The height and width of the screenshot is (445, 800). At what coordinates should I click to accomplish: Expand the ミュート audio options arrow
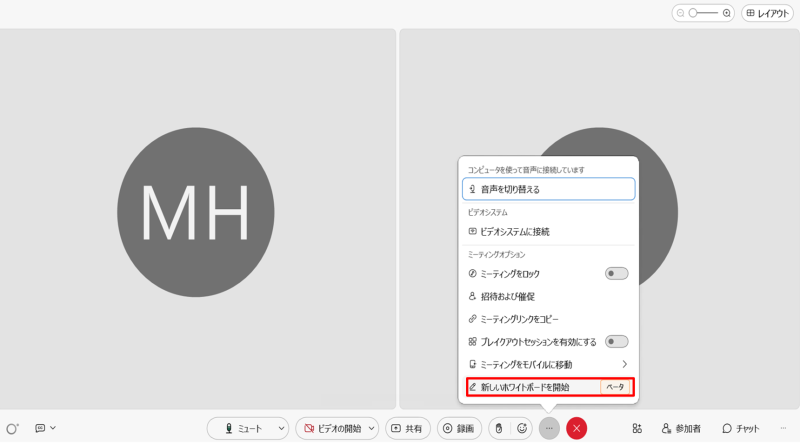click(x=280, y=428)
